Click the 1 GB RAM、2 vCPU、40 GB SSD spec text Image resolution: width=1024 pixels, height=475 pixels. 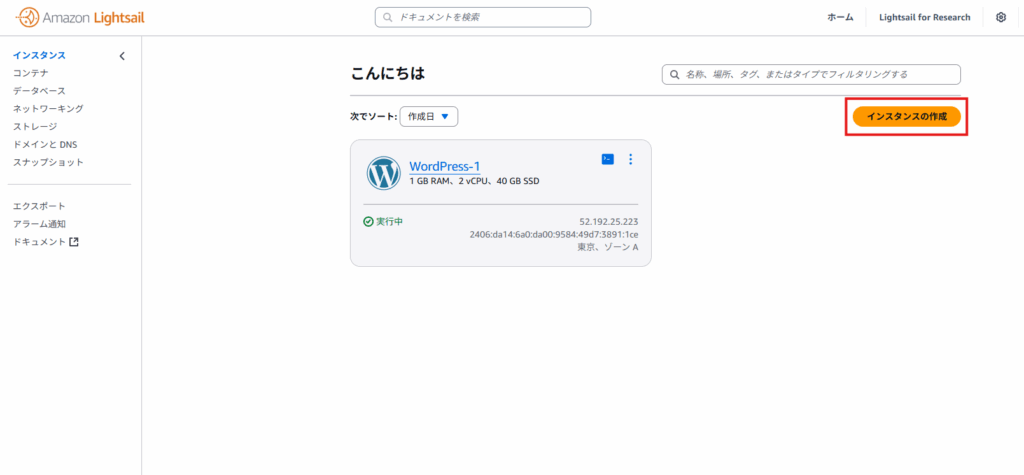[474, 181]
